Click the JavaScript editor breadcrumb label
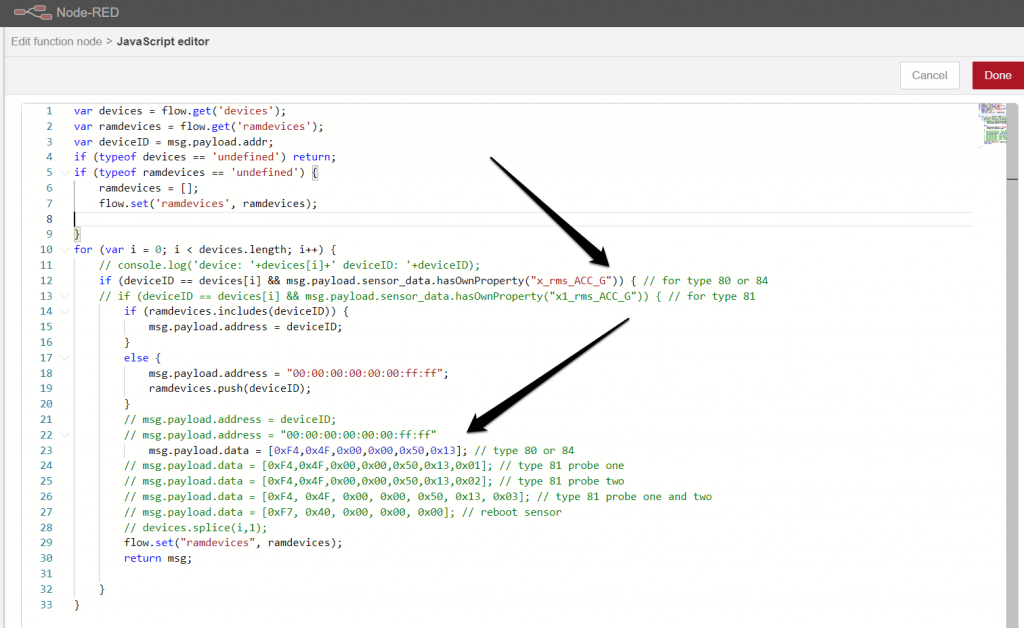Image resolution: width=1024 pixels, height=628 pixels. pos(163,41)
